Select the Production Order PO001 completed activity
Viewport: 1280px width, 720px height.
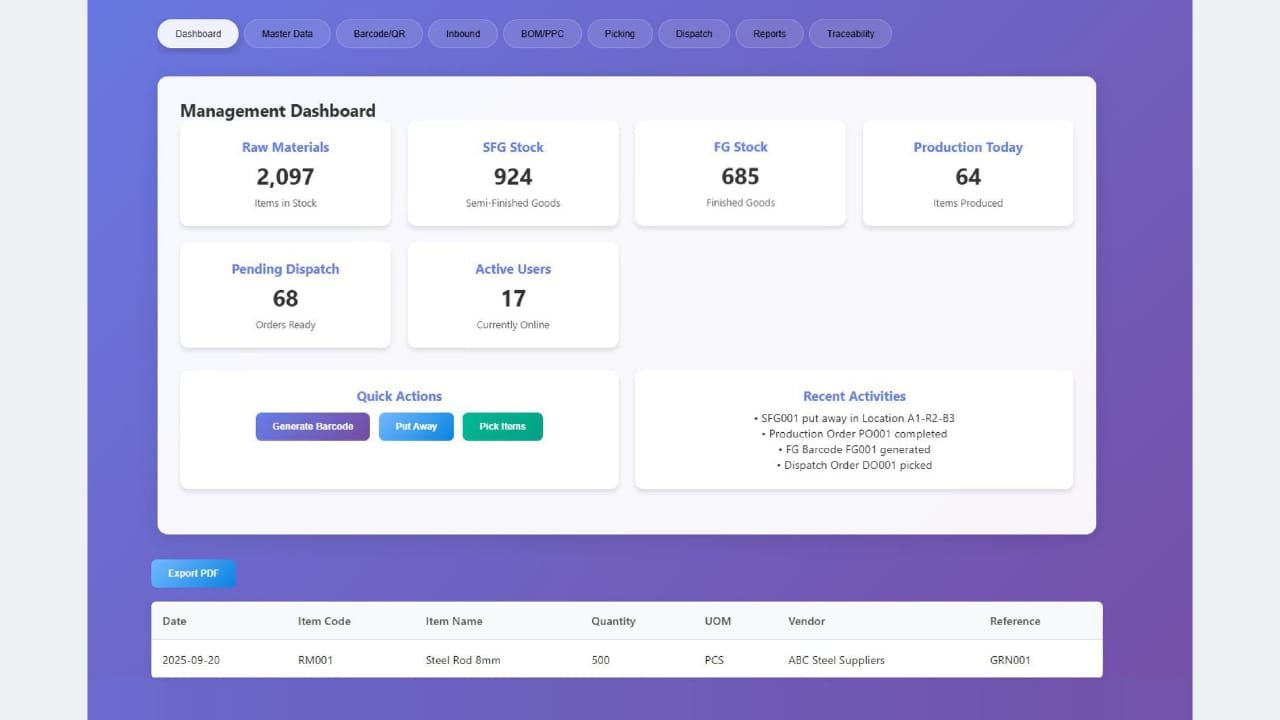coord(854,434)
